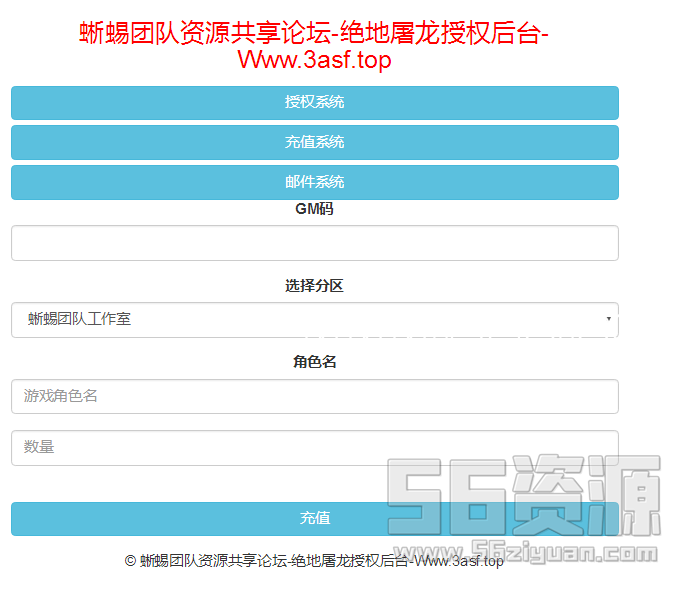Screen dimensions: 690x590
Task: Focus the GM码 input field
Action: click(314, 243)
